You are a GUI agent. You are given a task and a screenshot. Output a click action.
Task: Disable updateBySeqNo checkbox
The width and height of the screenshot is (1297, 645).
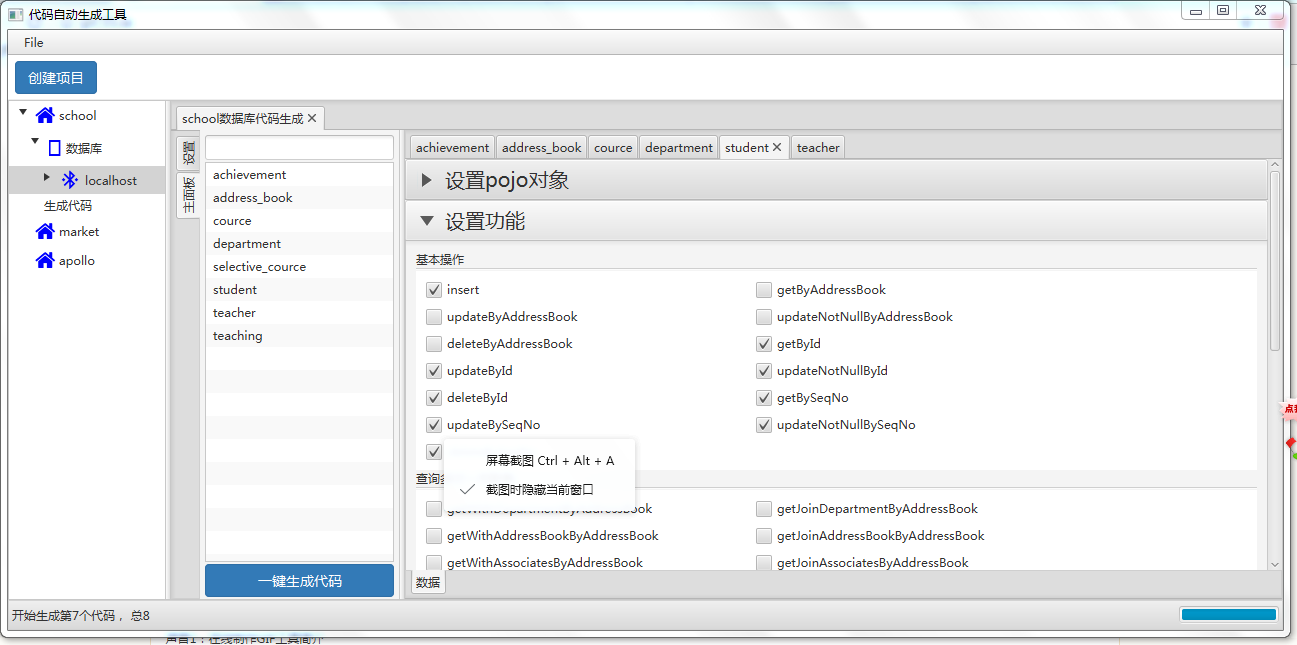click(434, 425)
